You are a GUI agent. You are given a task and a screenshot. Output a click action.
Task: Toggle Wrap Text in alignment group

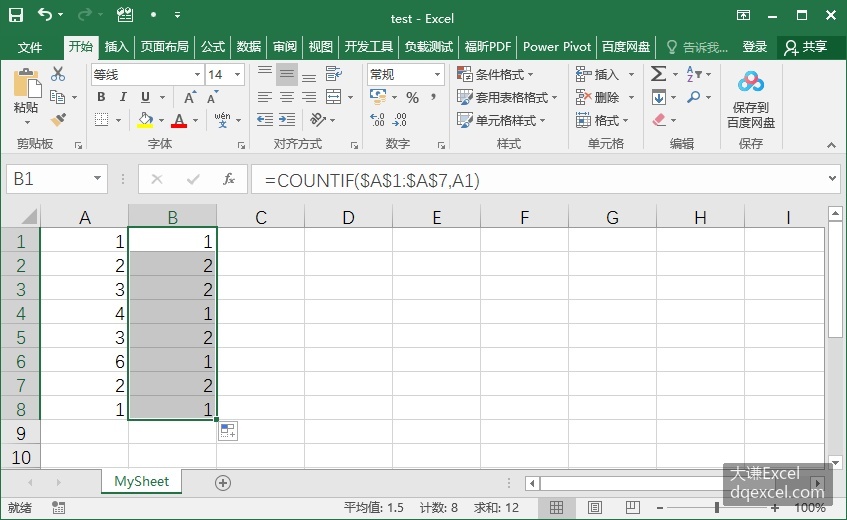coord(334,73)
